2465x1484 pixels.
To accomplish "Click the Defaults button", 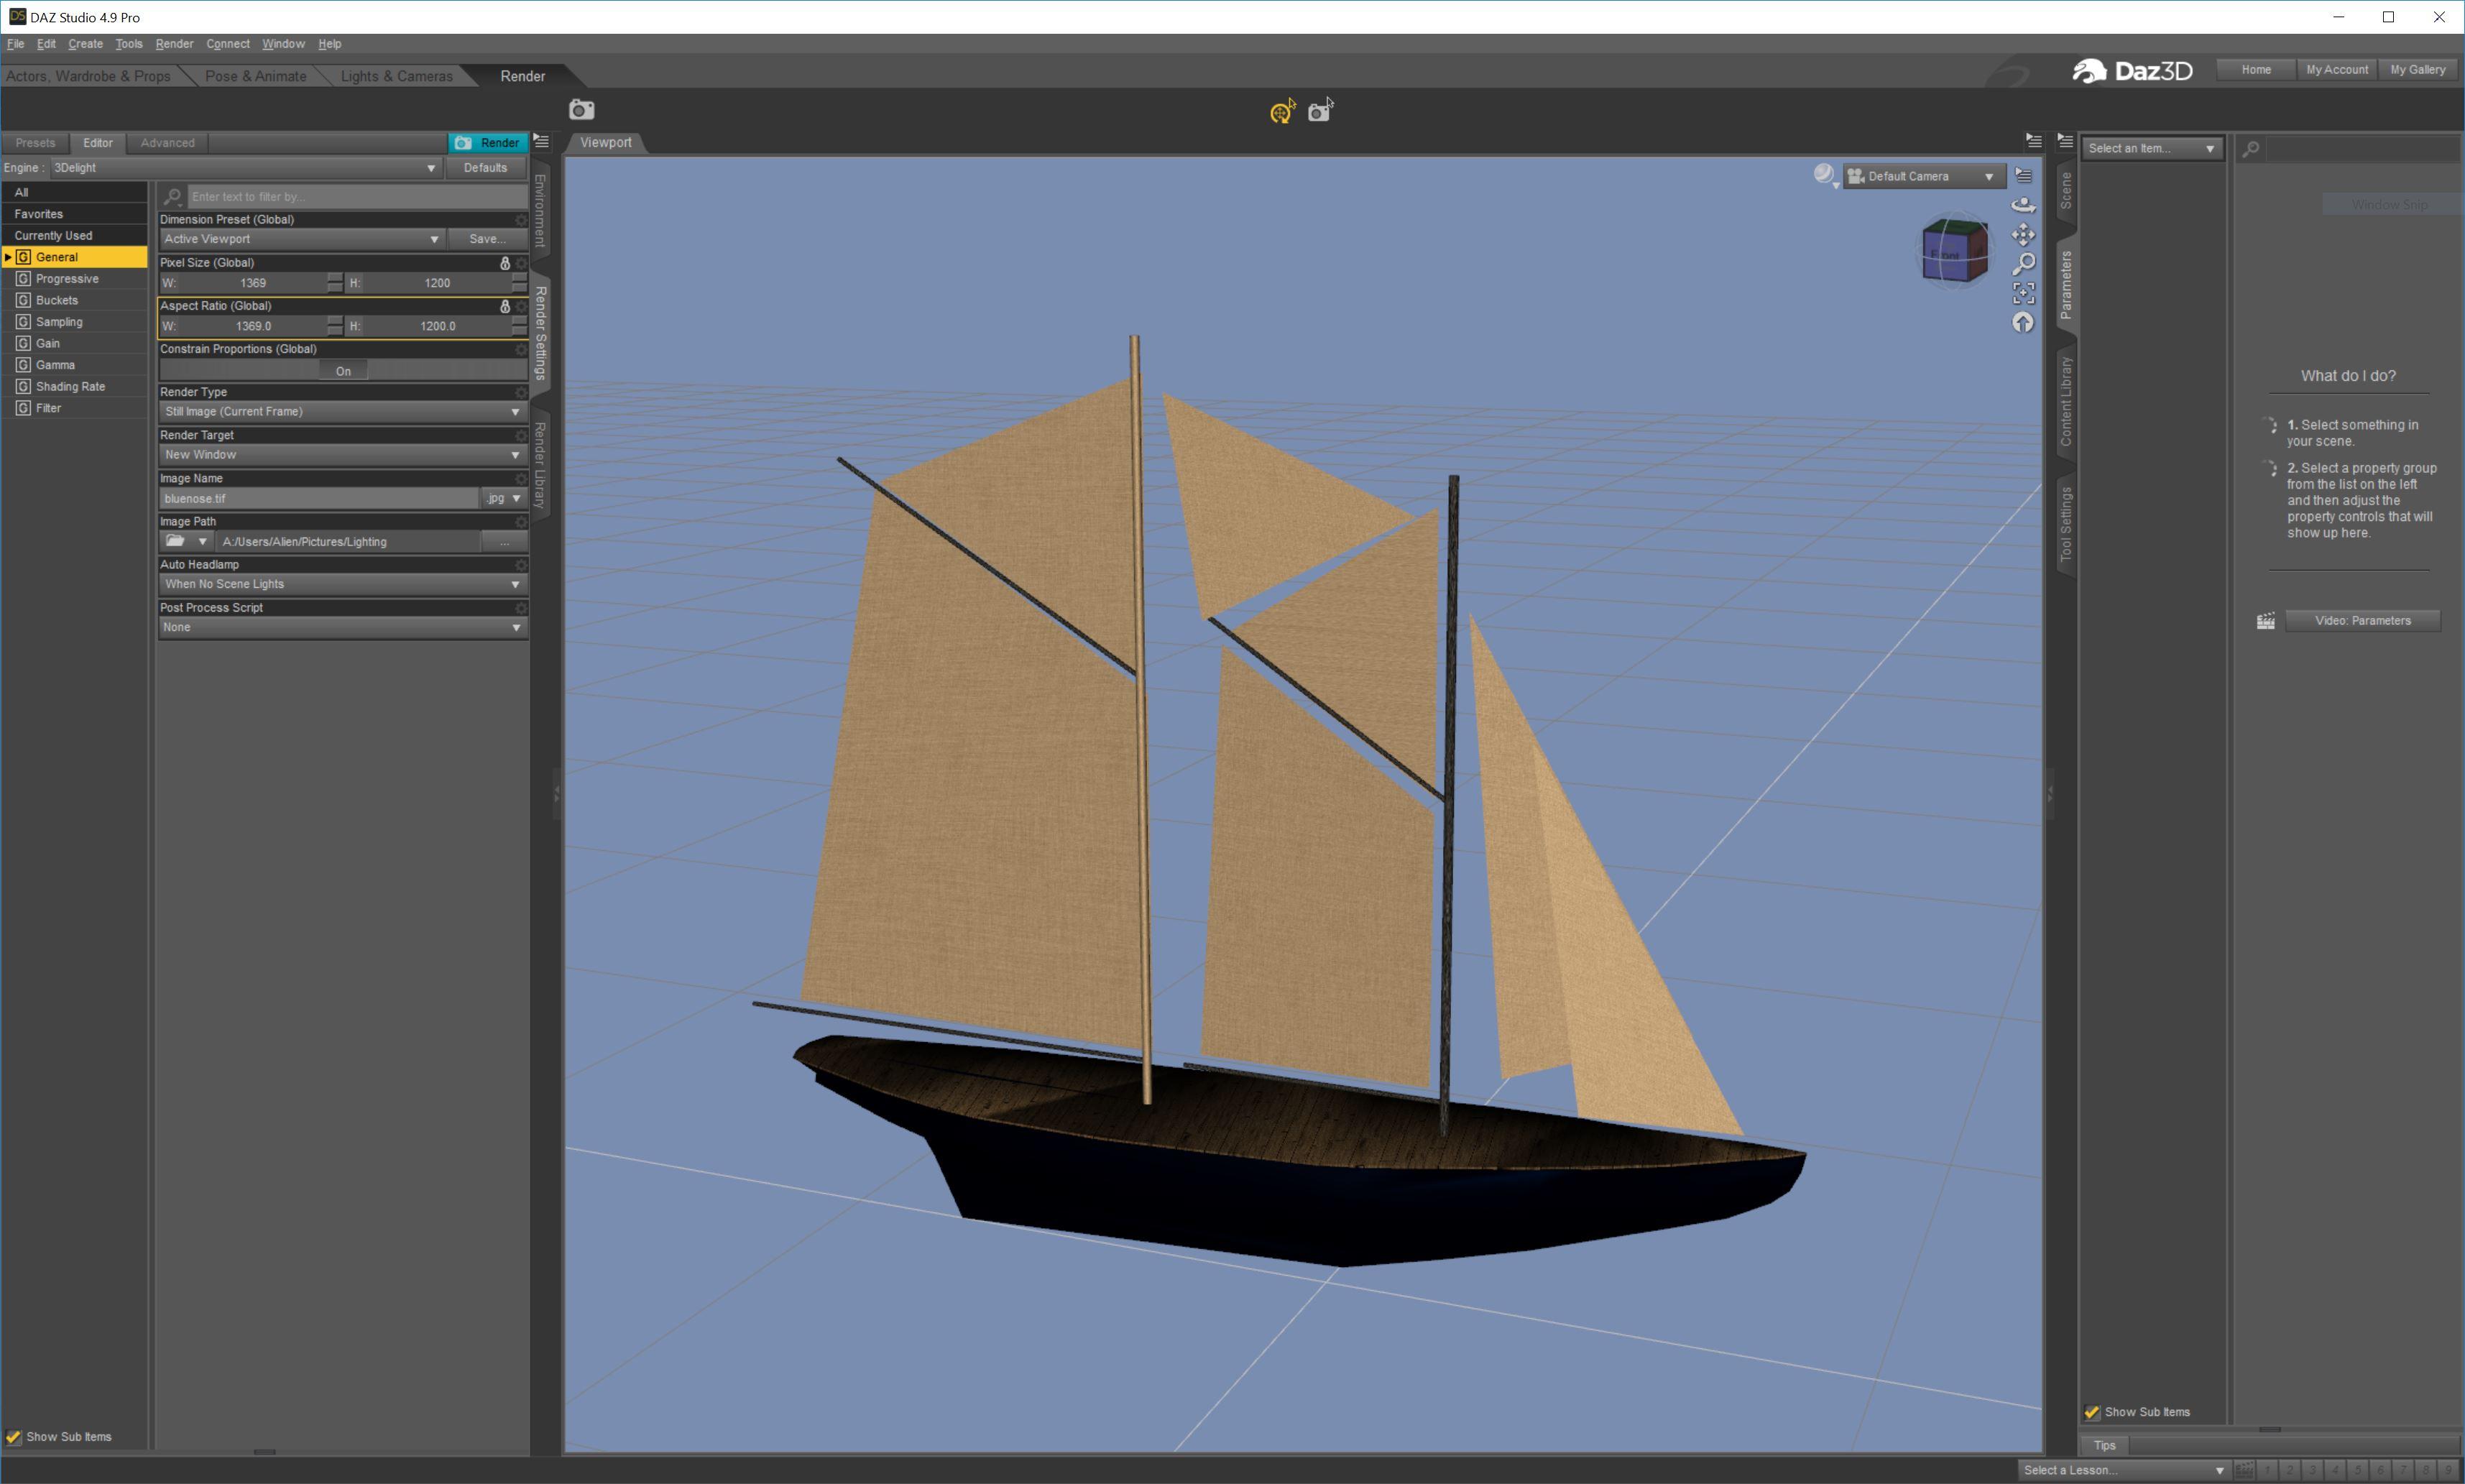I will click(x=485, y=168).
